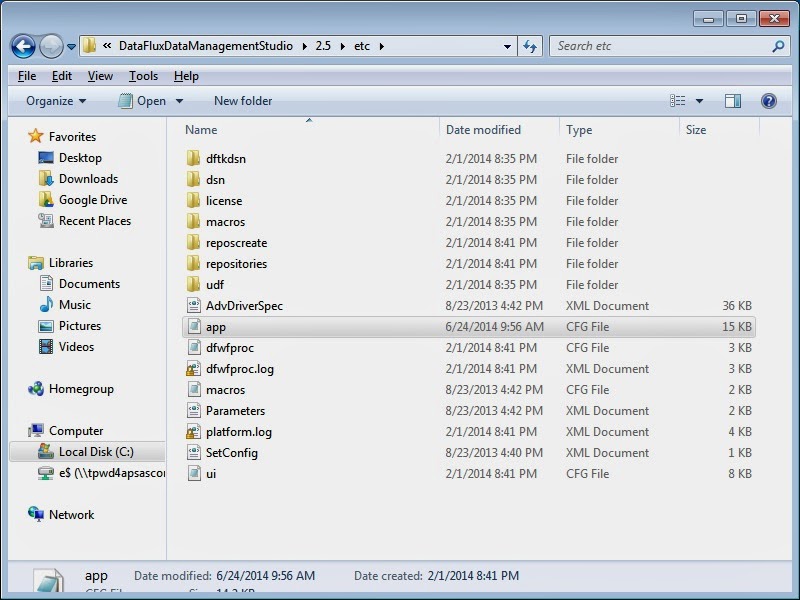Viewport: 800px width, 600px height.
Task: Open the Tools menu
Action: coord(143,76)
